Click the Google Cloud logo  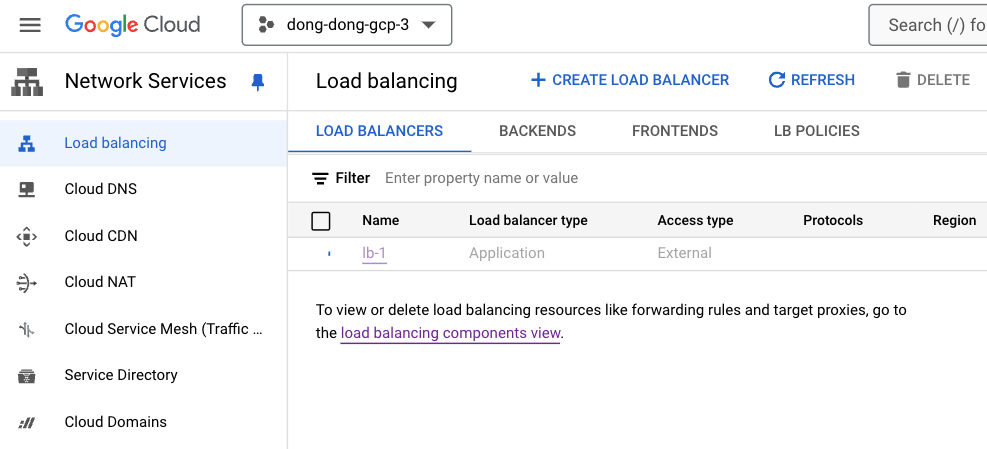pos(132,25)
